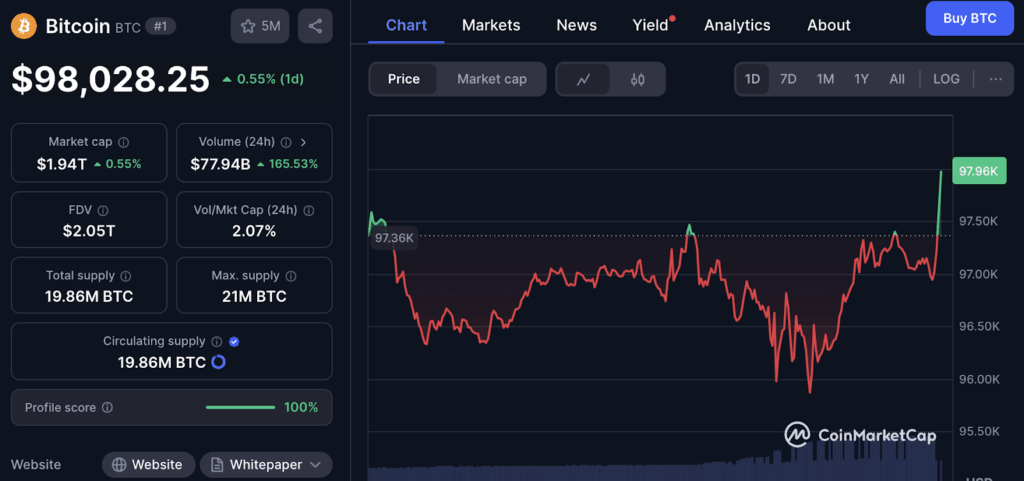
Task: Click the share icon button
Action: [315, 26]
